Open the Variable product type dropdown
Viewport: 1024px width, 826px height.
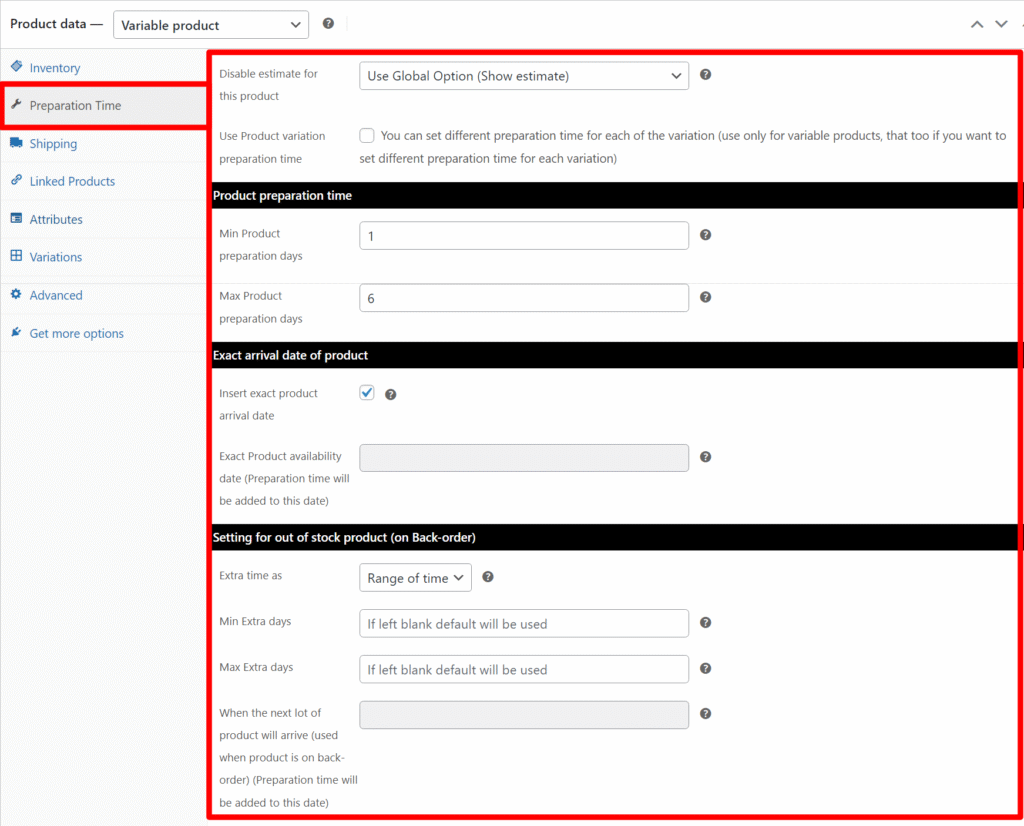(210, 25)
